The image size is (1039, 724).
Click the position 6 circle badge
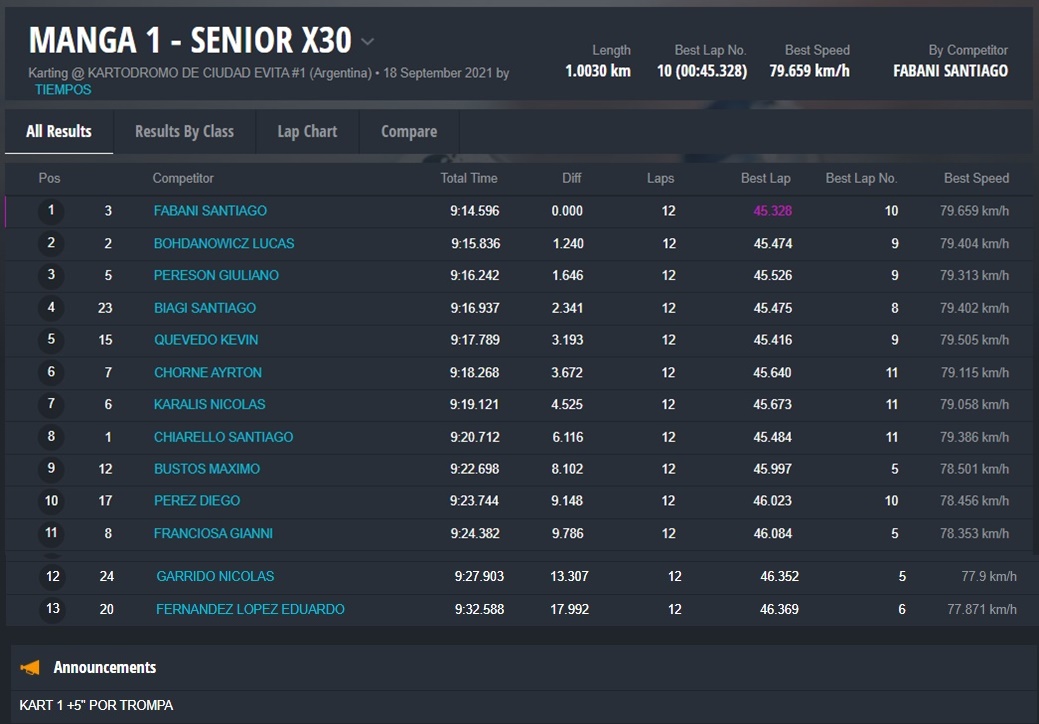click(51, 372)
